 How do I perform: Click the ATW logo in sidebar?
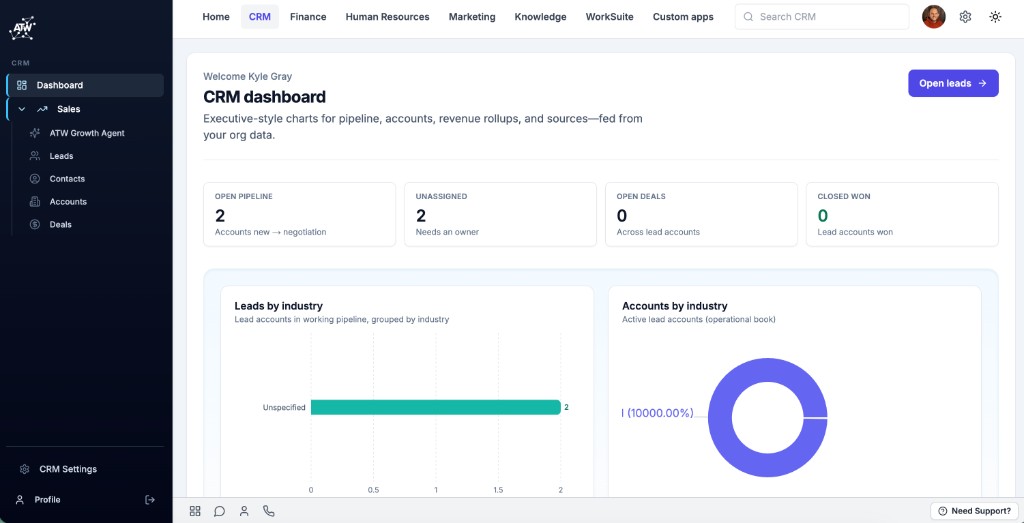coord(22,28)
